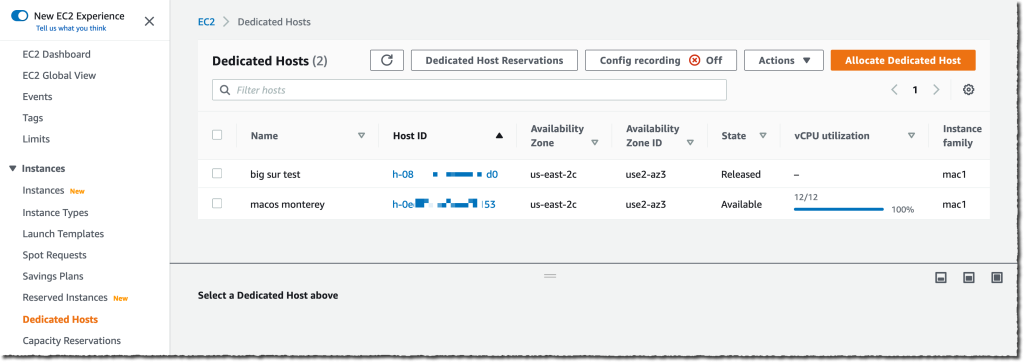
Task: Click the Available state cell
Action: point(741,205)
